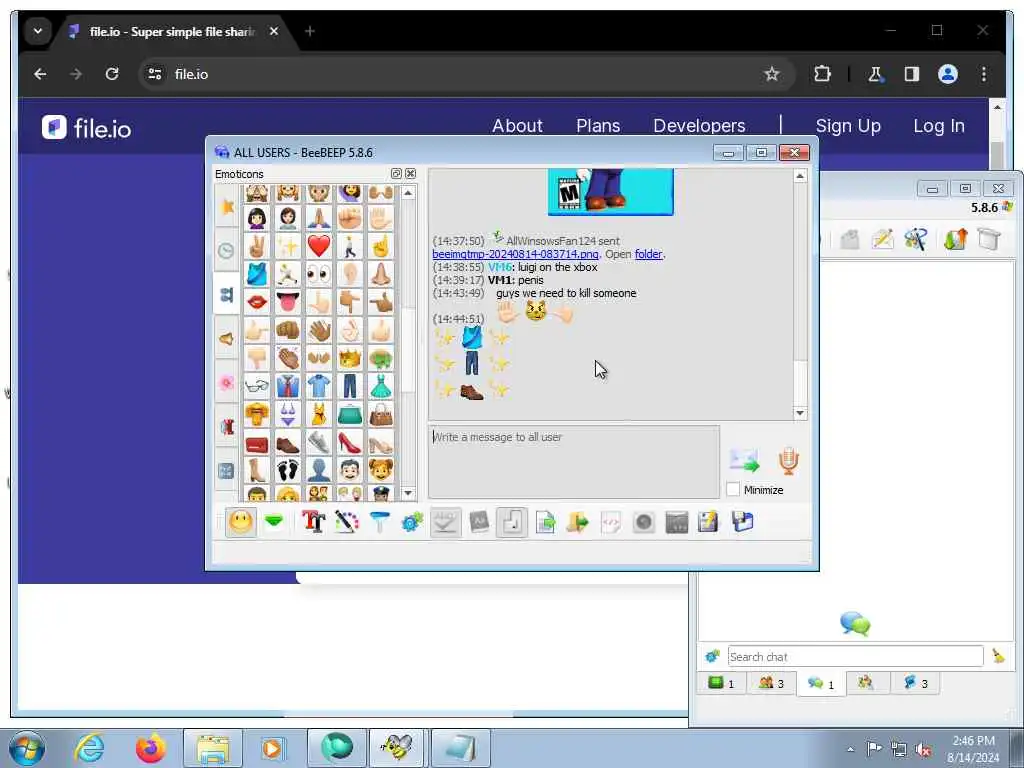Click the blue print/save box icon
Screen dimensions: 1024x768
[x=743, y=522]
